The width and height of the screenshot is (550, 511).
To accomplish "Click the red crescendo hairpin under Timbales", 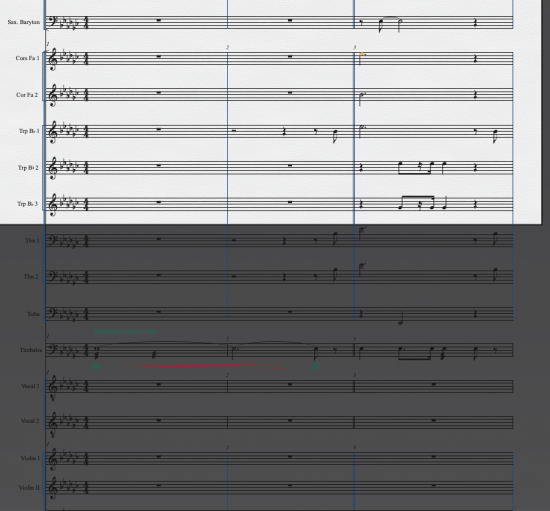I will pyautogui.click(x=207, y=366).
